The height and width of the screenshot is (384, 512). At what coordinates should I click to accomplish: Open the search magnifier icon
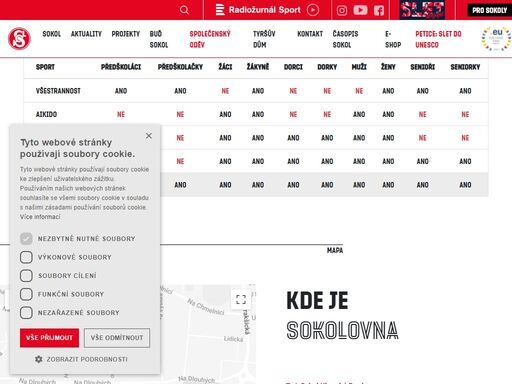click(x=184, y=10)
